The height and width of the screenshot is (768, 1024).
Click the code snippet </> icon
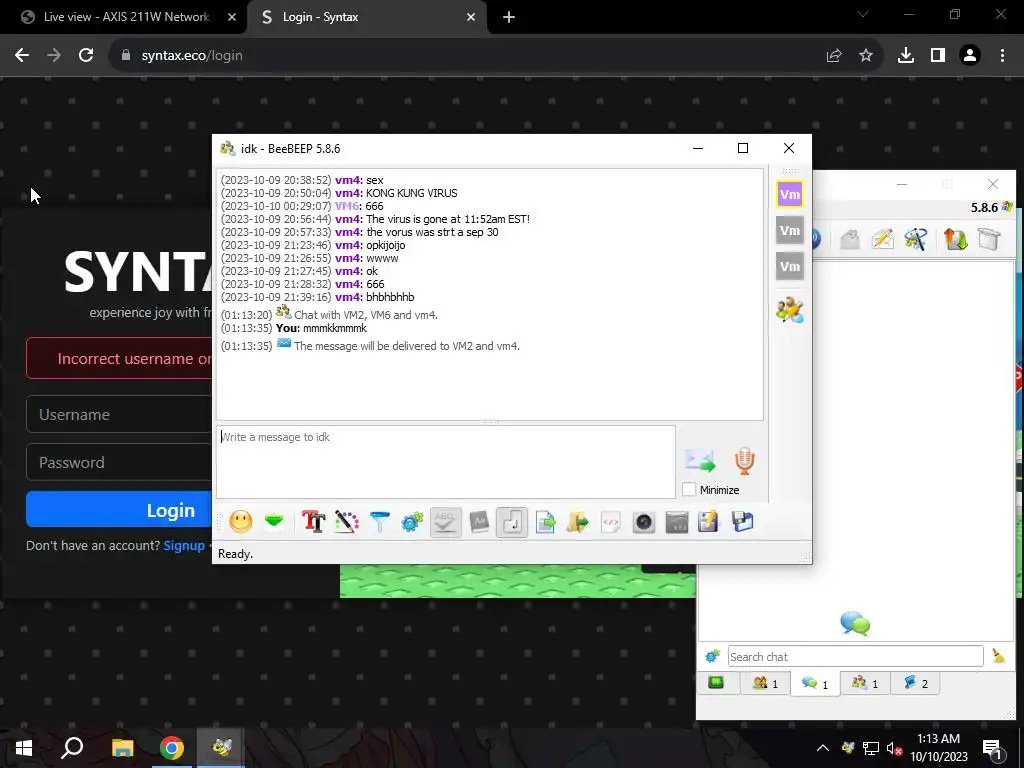tap(611, 522)
